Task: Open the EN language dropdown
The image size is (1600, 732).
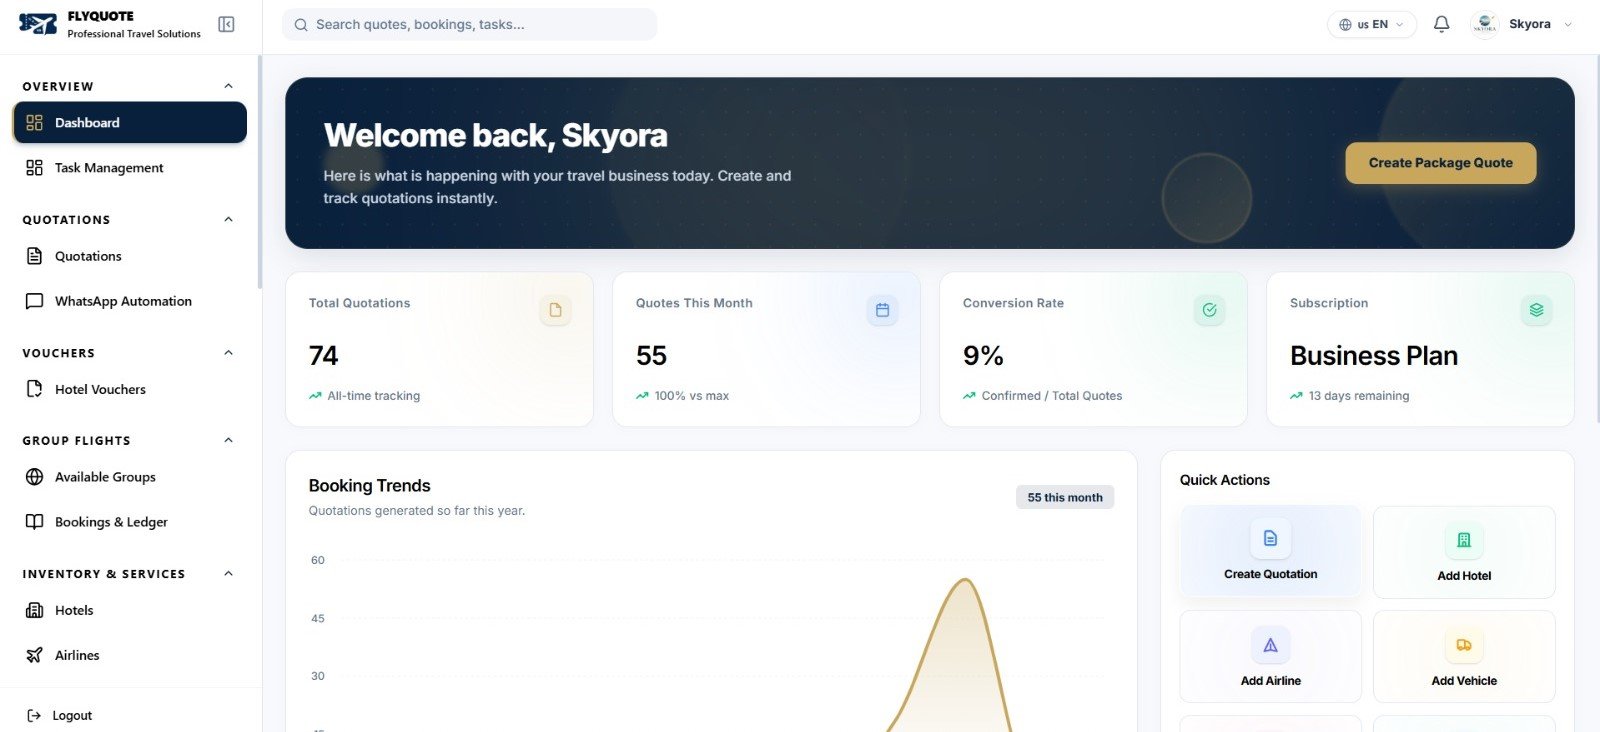Action: (x=1372, y=24)
